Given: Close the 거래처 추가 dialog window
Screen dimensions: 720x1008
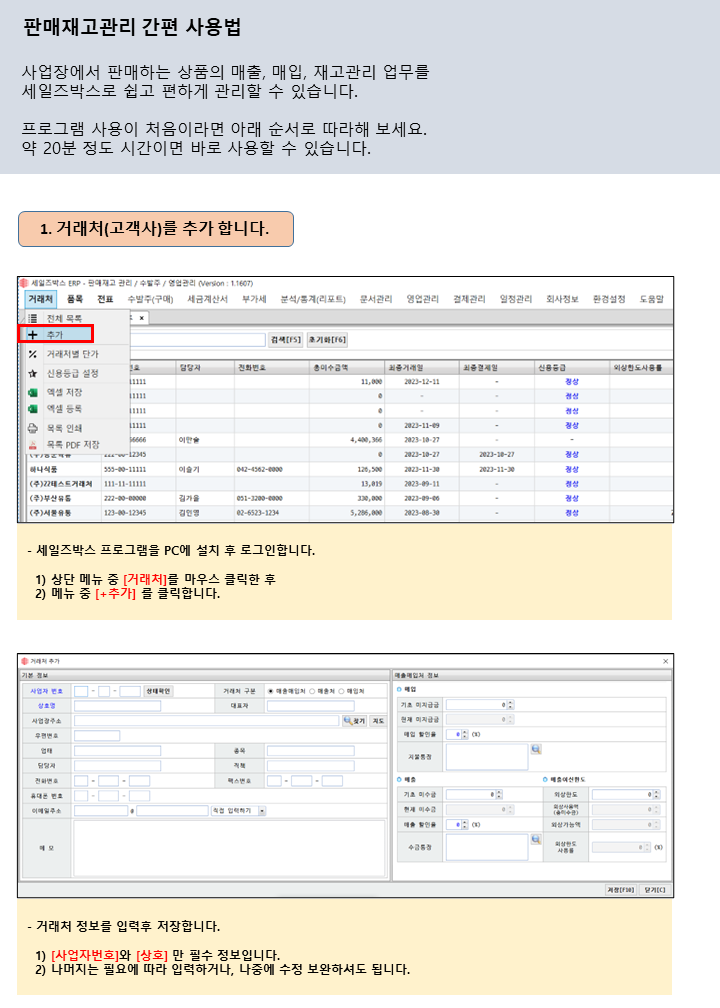Looking at the screenshot, I should pos(665,661).
